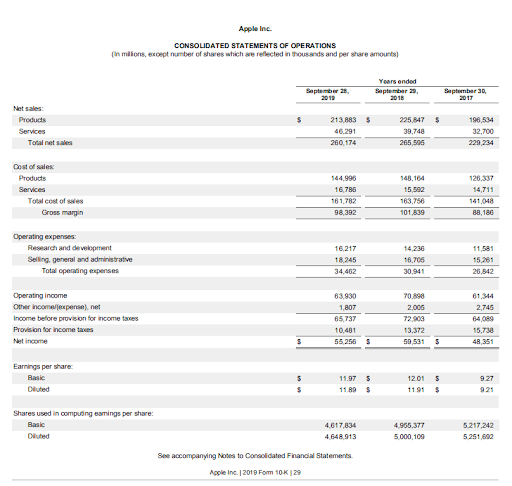Select the 'Net income' row label

(30, 341)
